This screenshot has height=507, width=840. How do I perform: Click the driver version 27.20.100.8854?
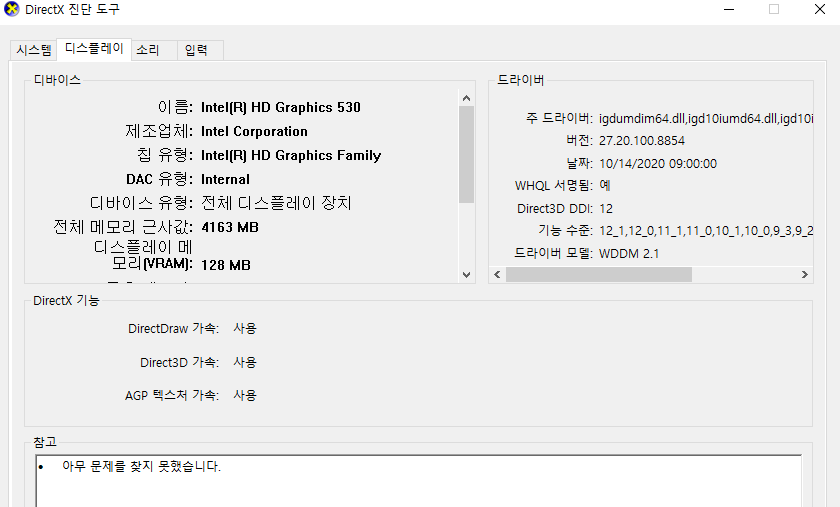point(641,141)
